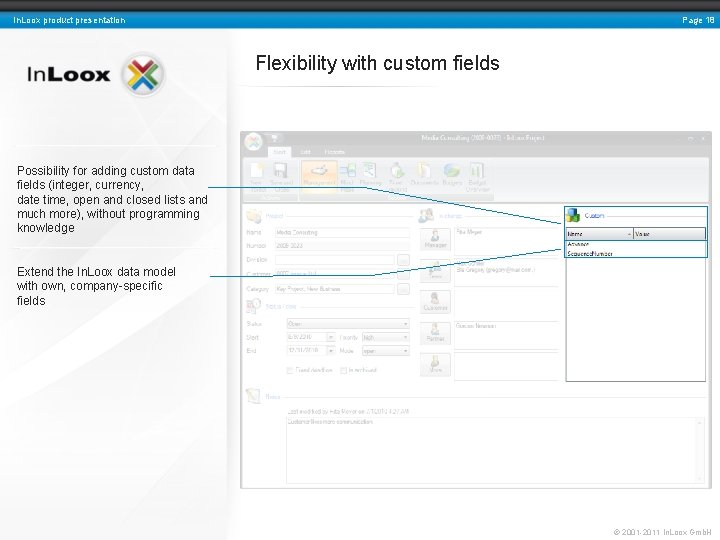This screenshot has height=540, width=720.
Task: Click the Value column header in Custom grid
Action: point(669,234)
